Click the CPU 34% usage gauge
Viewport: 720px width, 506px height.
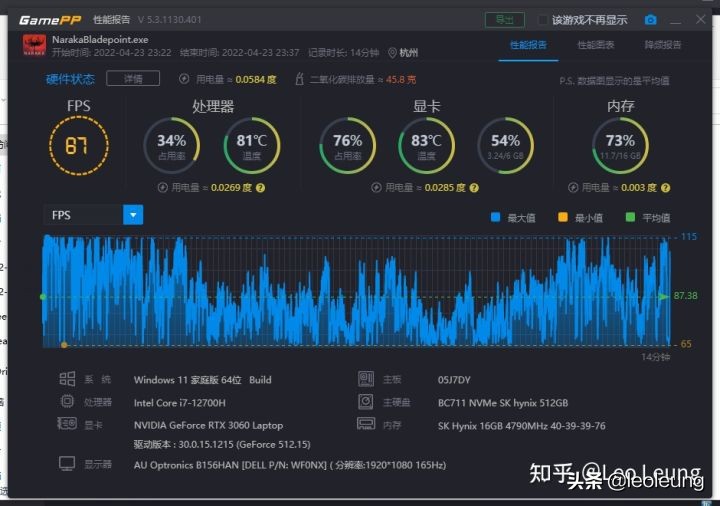coord(172,146)
